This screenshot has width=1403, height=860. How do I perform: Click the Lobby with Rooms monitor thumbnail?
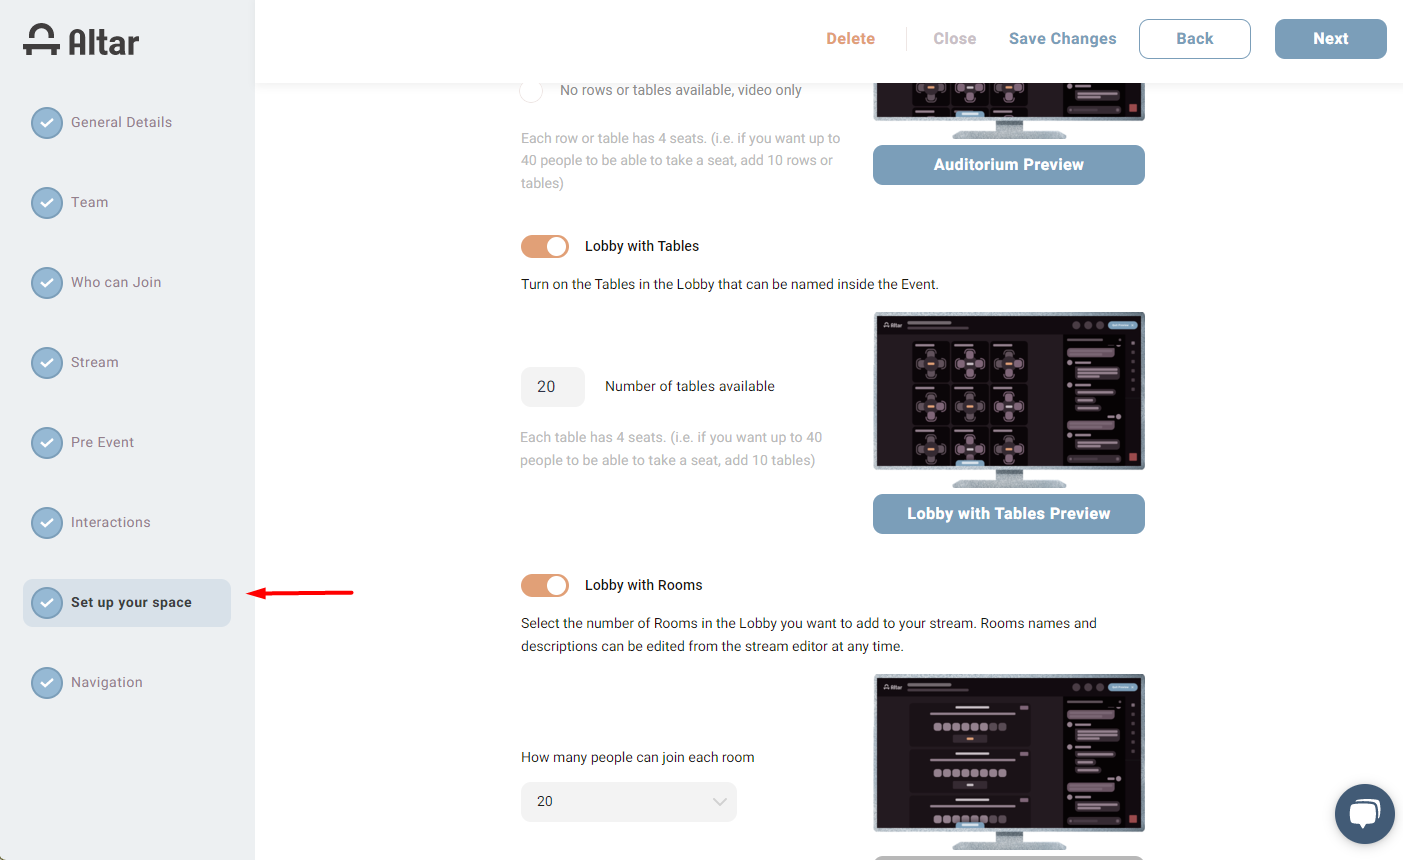pyautogui.click(x=1009, y=762)
